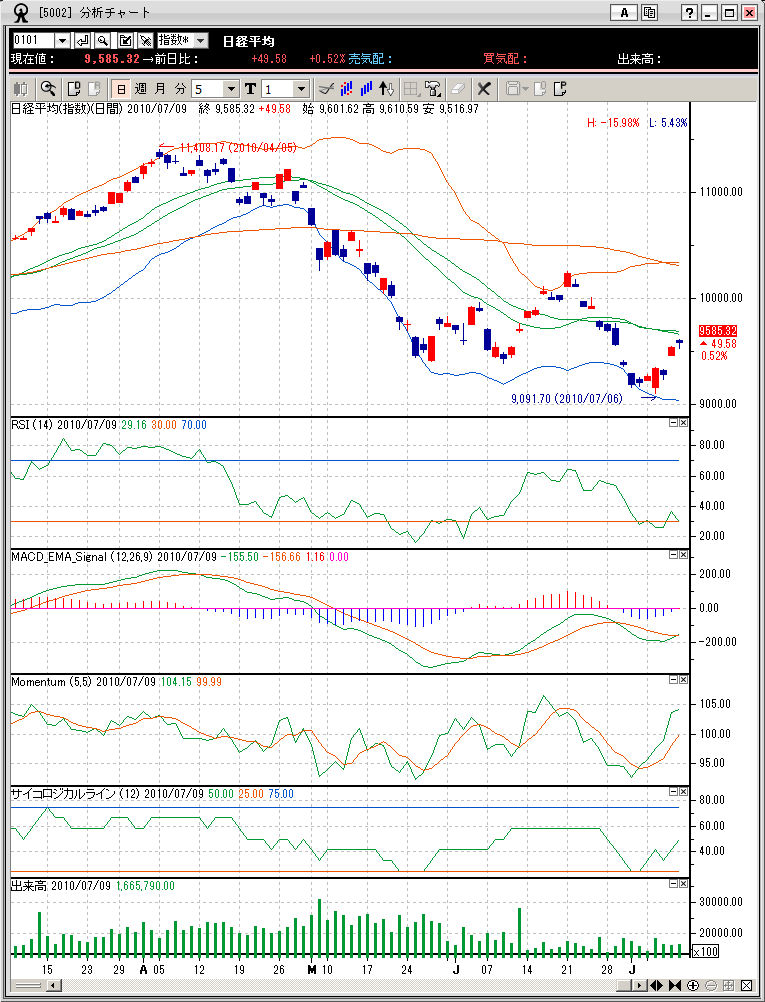Screen dimensions: 765x1002
Task: Select the X-shaped delete tool in the toolbar
Action: click(x=484, y=88)
